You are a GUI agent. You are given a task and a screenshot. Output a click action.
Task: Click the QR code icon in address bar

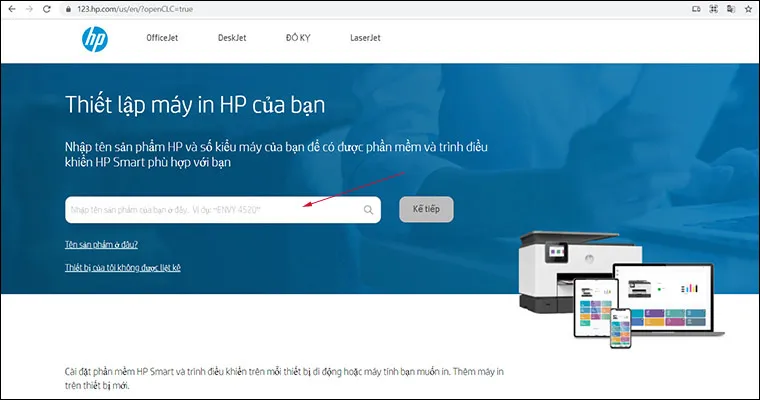click(x=713, y=9)
